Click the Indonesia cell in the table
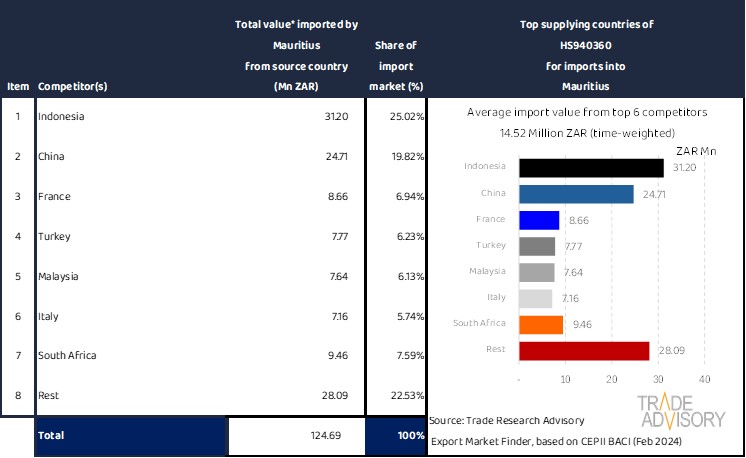The height and width of the screenshot is (458, 746). [x=61, y=117]
